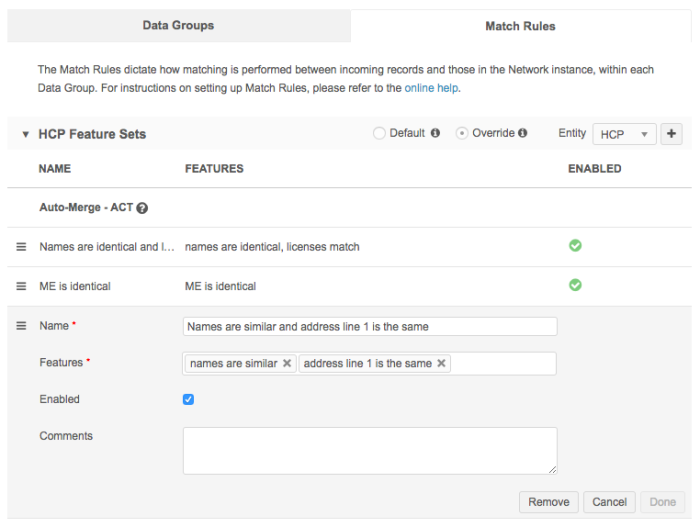This screenshot has width=700, height=527.
Task: Uncheck the Enabled checkbox
Action: [x=189, y=400]
